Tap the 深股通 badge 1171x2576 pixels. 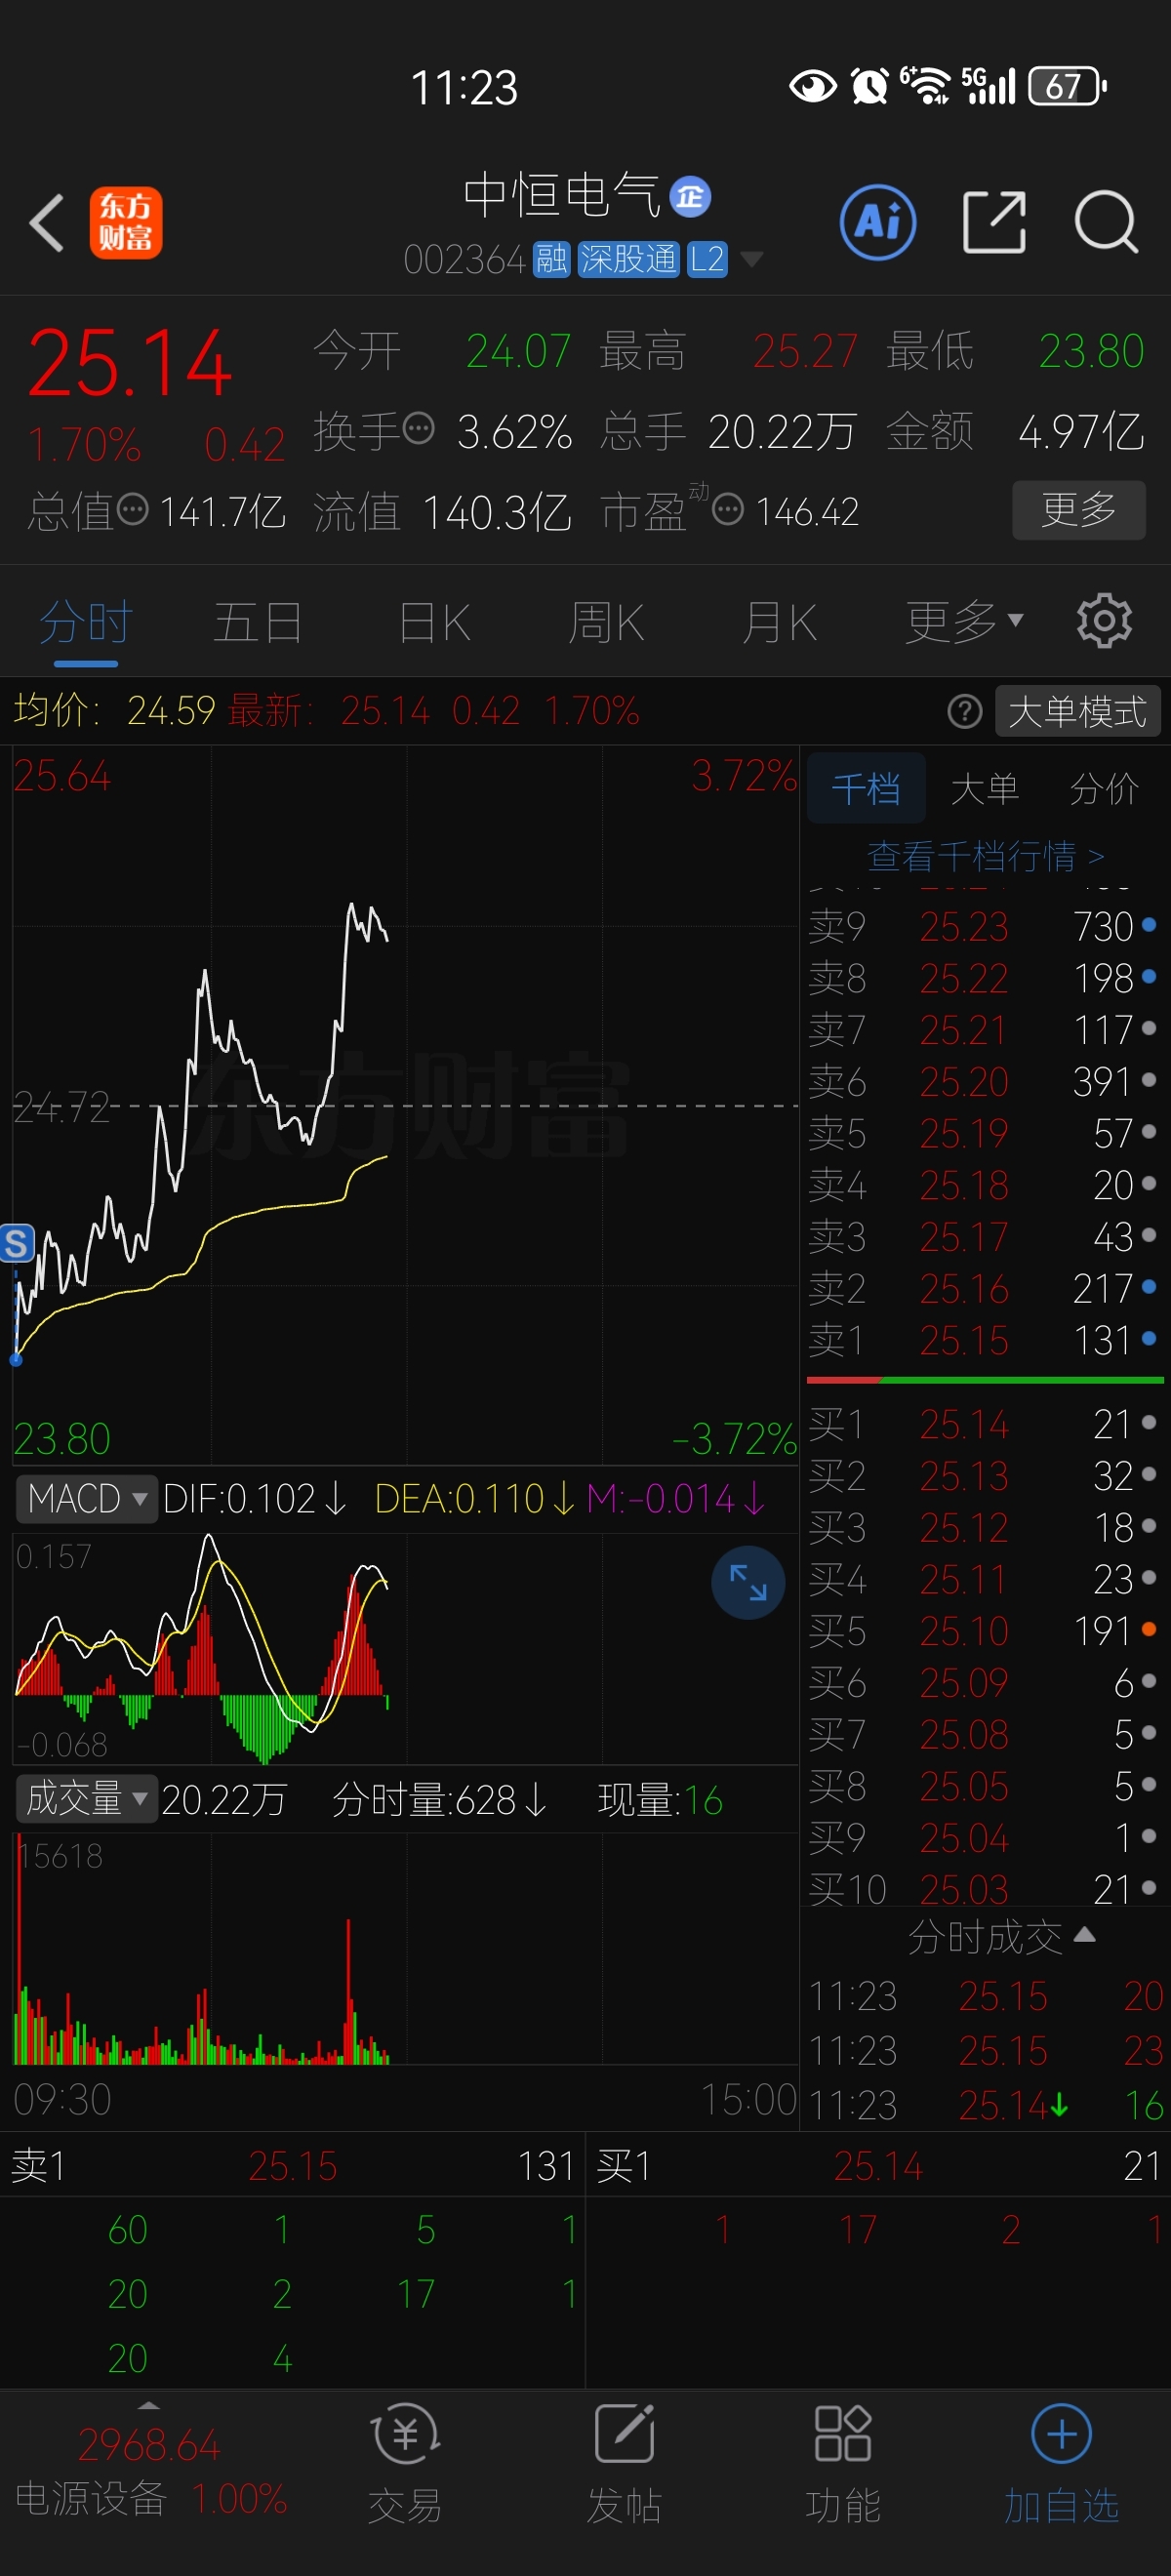(629, 260)
